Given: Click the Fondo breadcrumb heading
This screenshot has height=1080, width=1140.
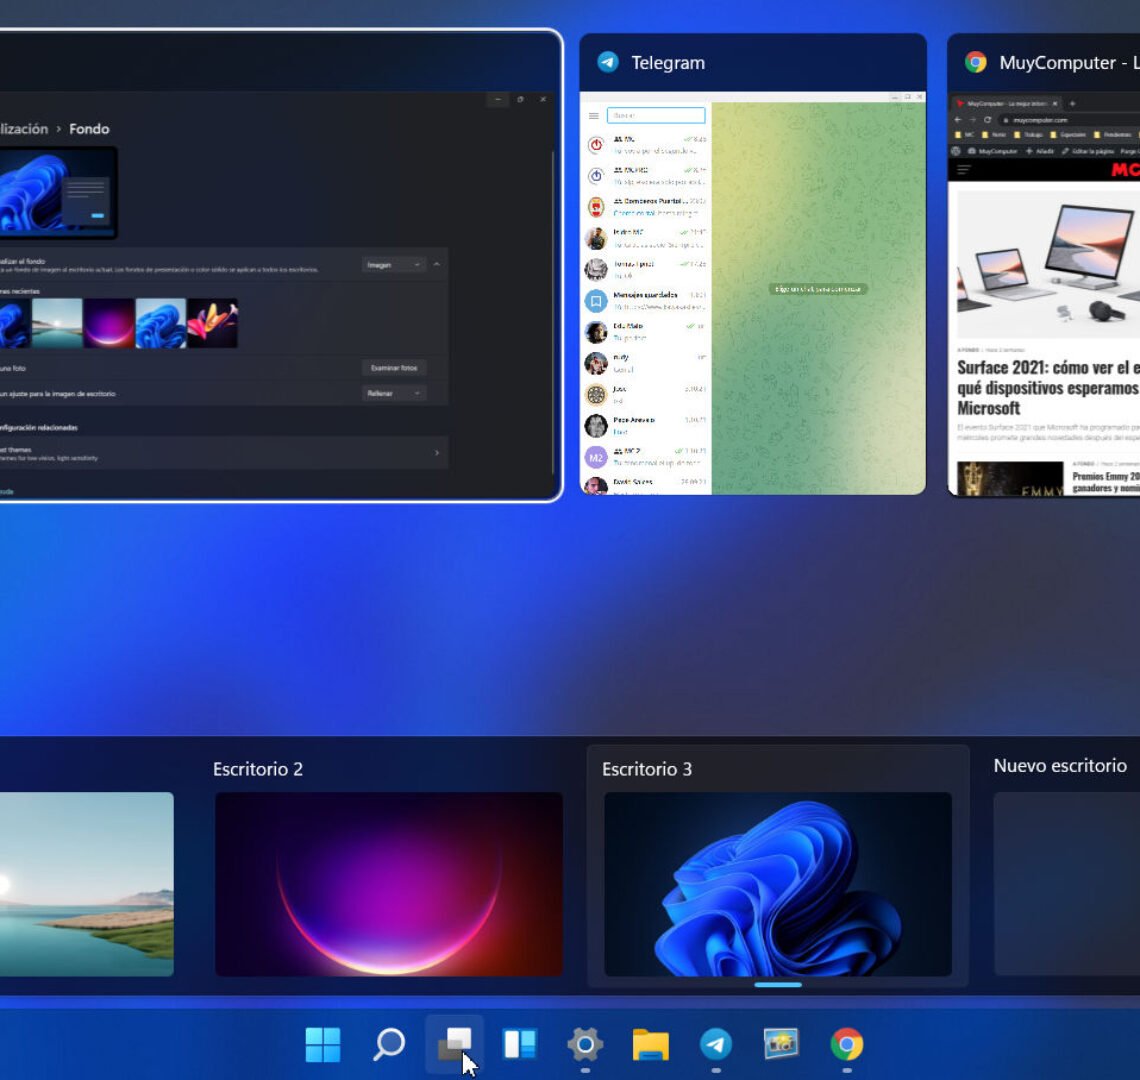Looking at the screenshot, I should [89, 129].
